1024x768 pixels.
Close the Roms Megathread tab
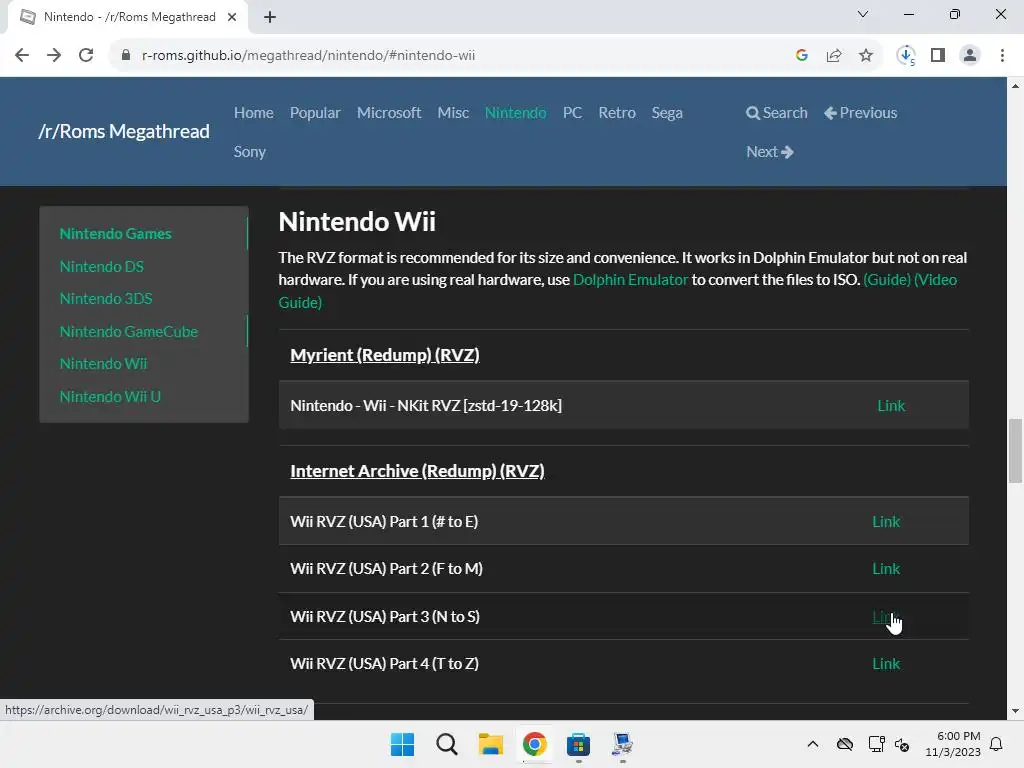(232, 17)
